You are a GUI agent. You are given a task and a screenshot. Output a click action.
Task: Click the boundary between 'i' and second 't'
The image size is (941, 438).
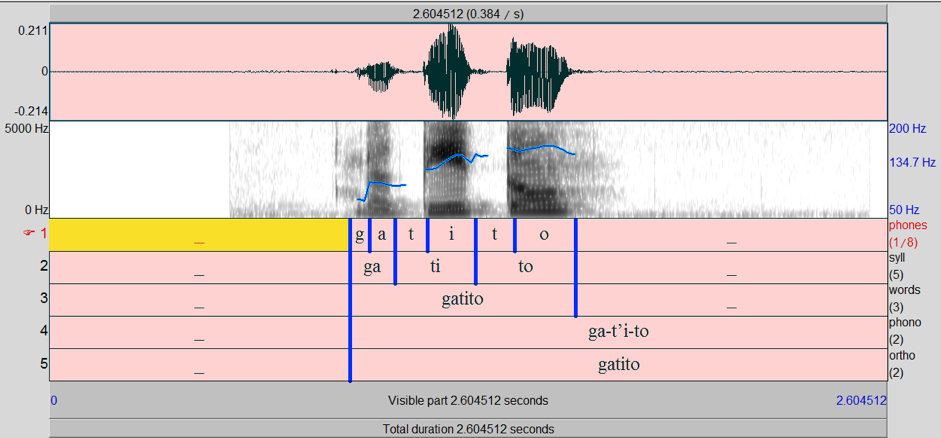pos(475,235)
